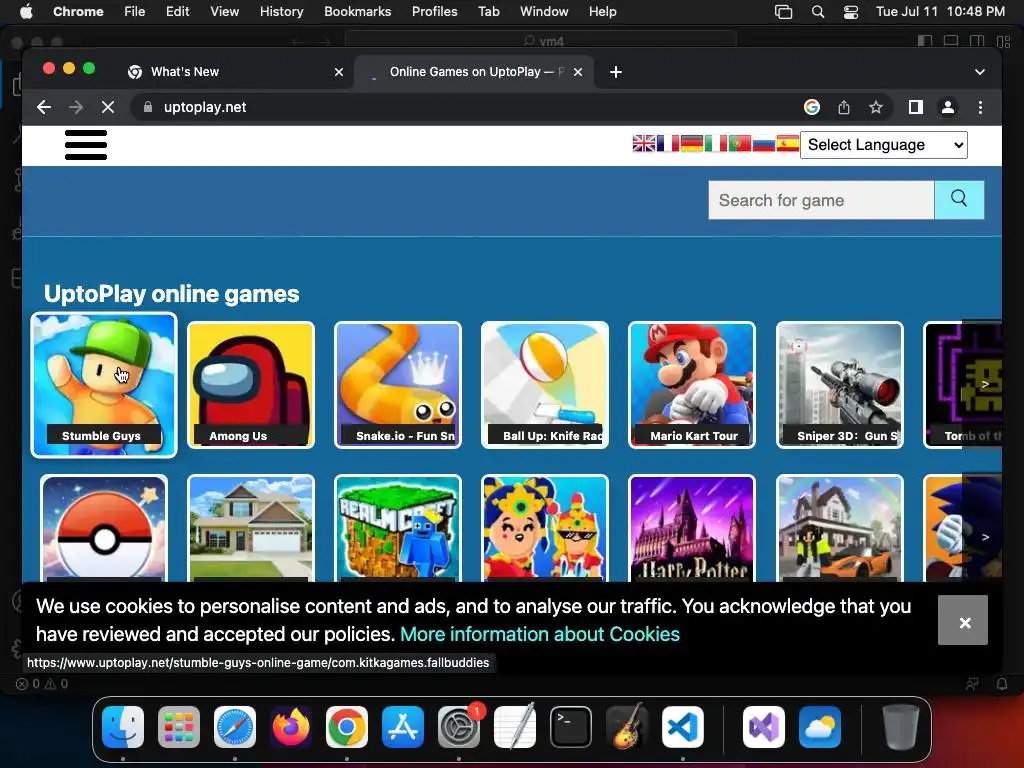This screenshot has height=768, width=1024.
Task: Click the Search for game field
Action: pos(821,200)
